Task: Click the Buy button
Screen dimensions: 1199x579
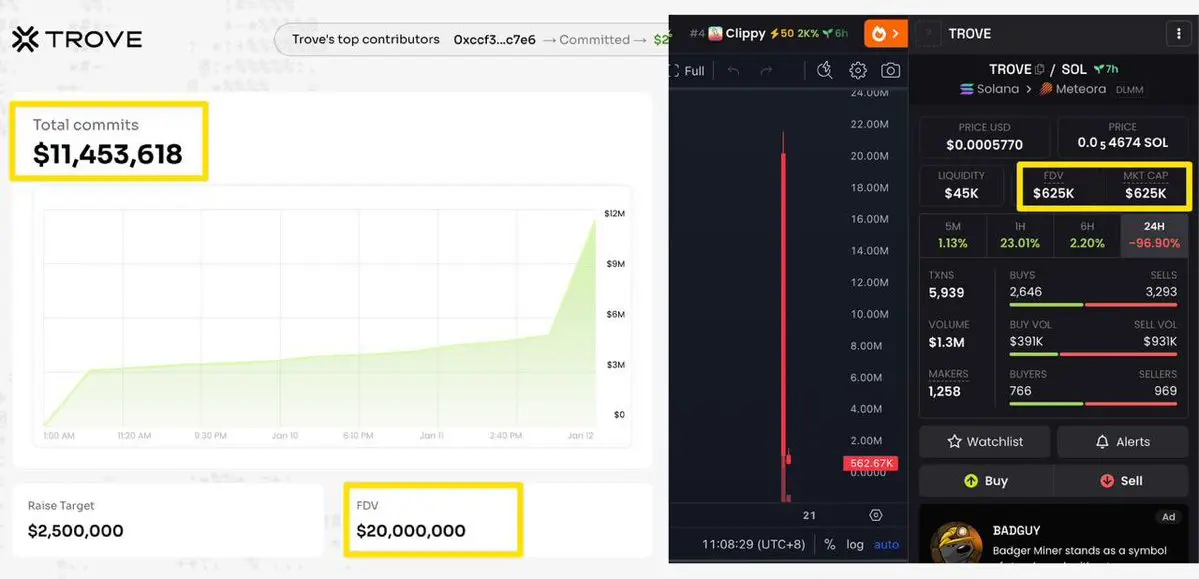Action: (986, 481)
